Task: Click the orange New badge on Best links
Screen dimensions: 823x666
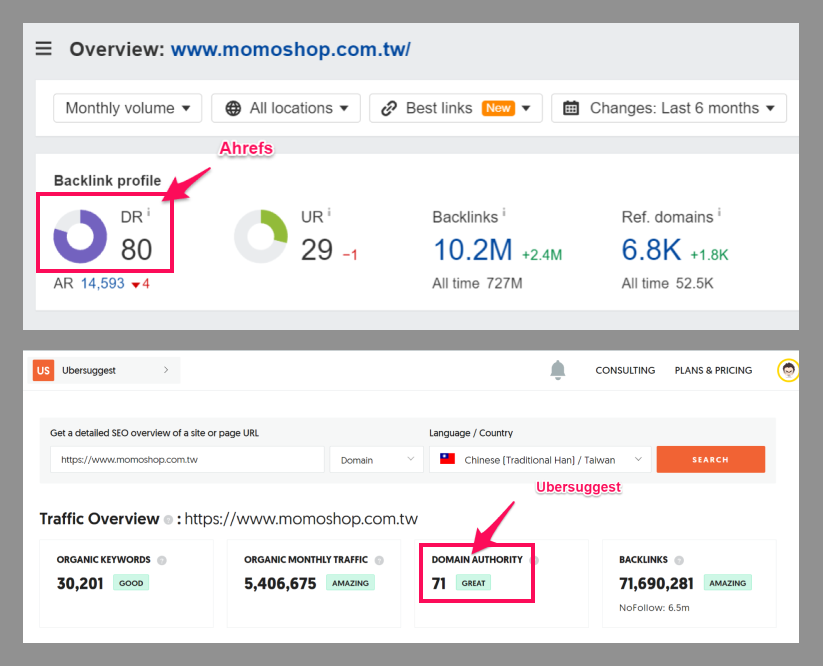Action: [498, 108]
